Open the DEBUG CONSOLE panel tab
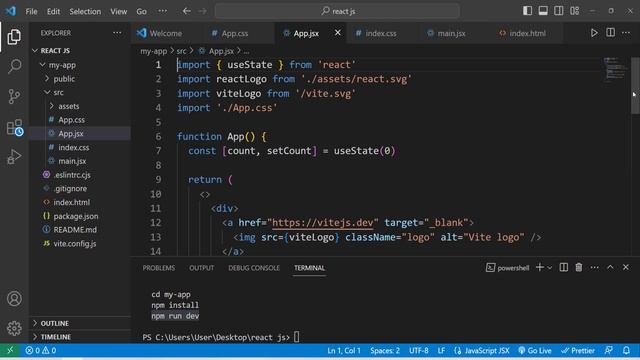Screen dimensions: 640x360 pyautogui.click(x=254, y=268)
